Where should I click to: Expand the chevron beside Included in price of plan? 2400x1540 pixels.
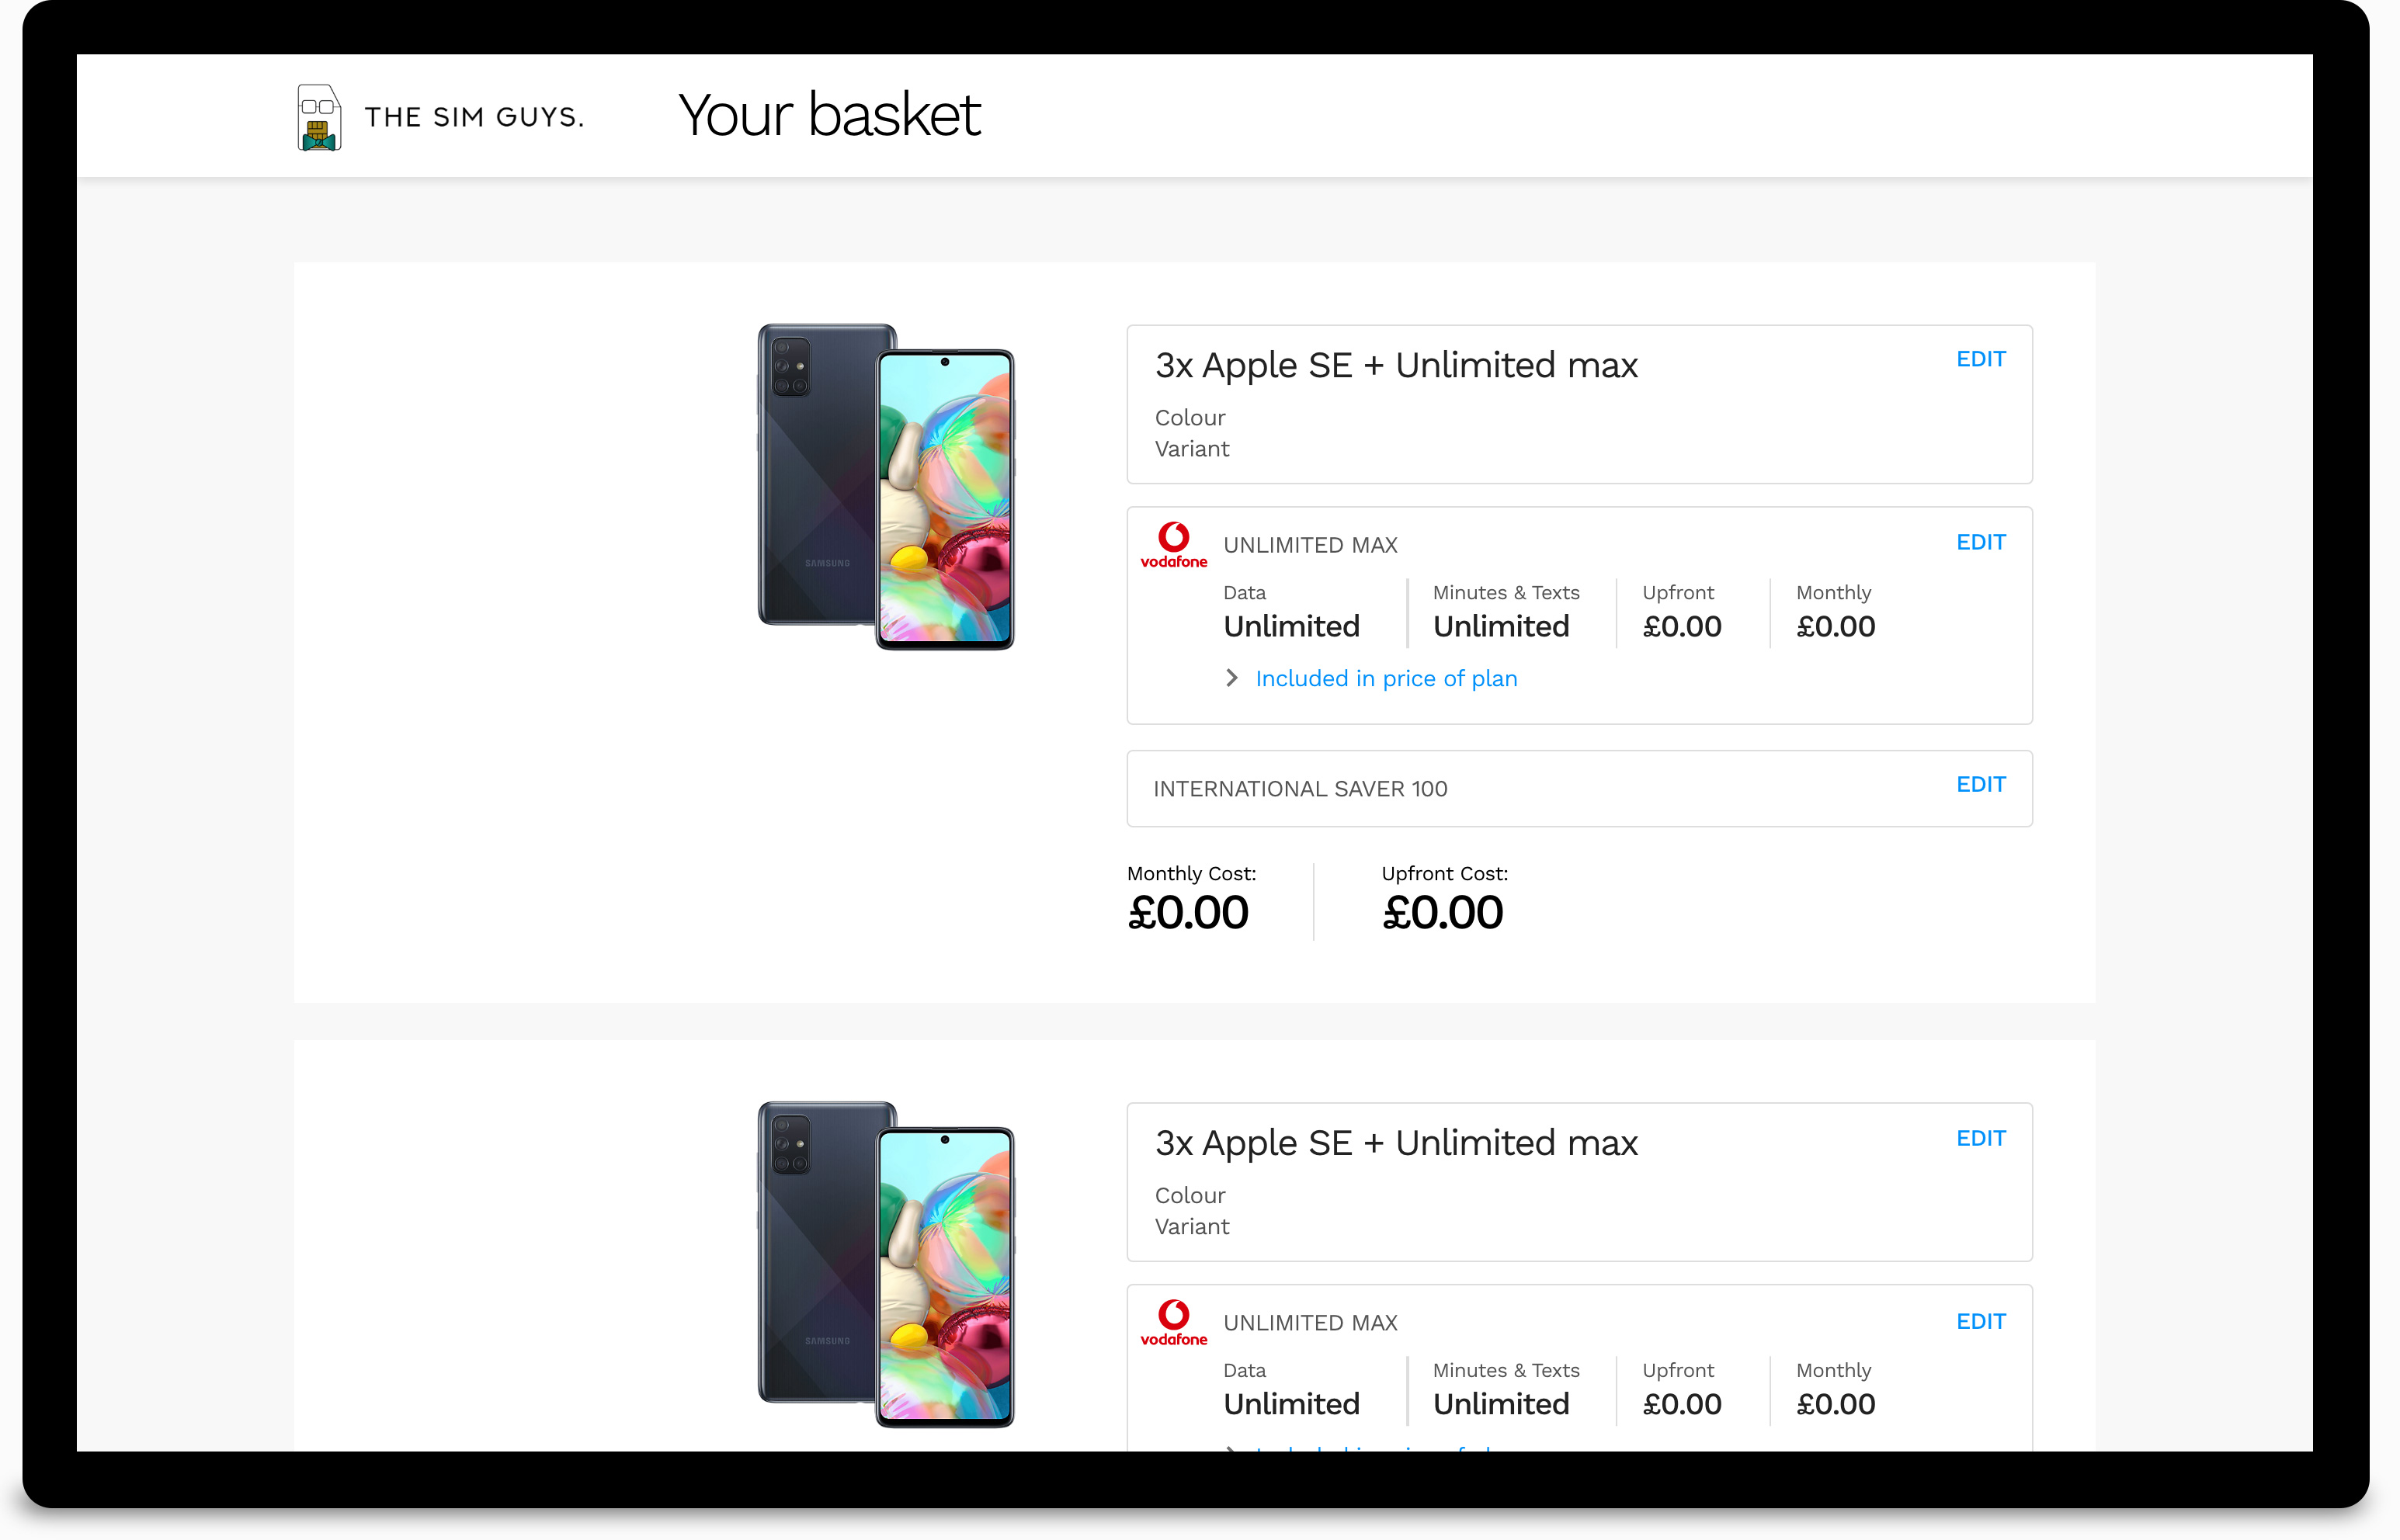click(1232, 678)
